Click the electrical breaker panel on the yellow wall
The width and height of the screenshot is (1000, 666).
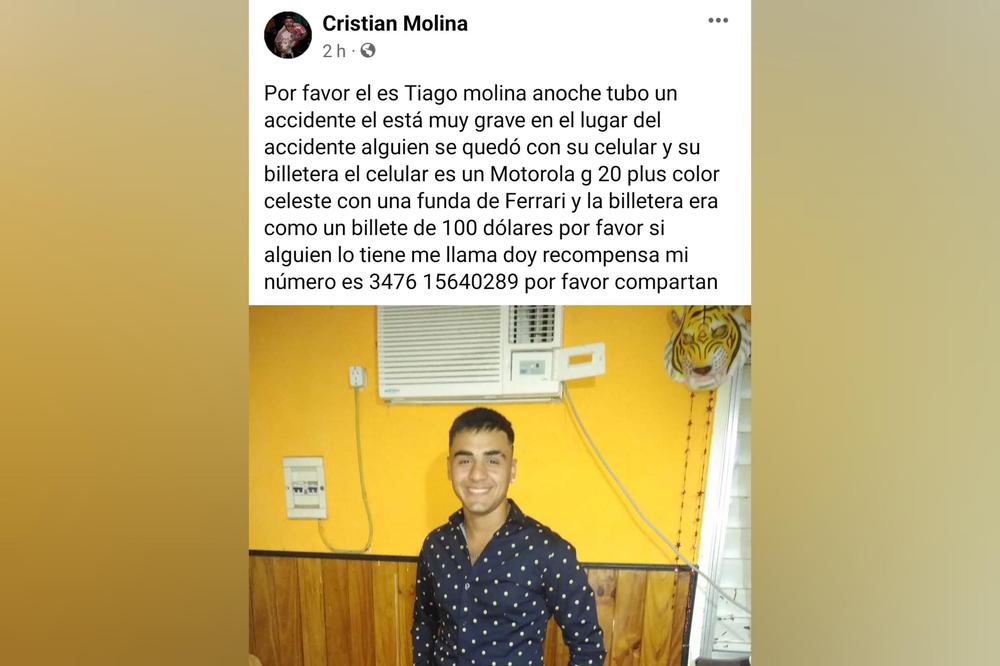[x=305, y=487]
